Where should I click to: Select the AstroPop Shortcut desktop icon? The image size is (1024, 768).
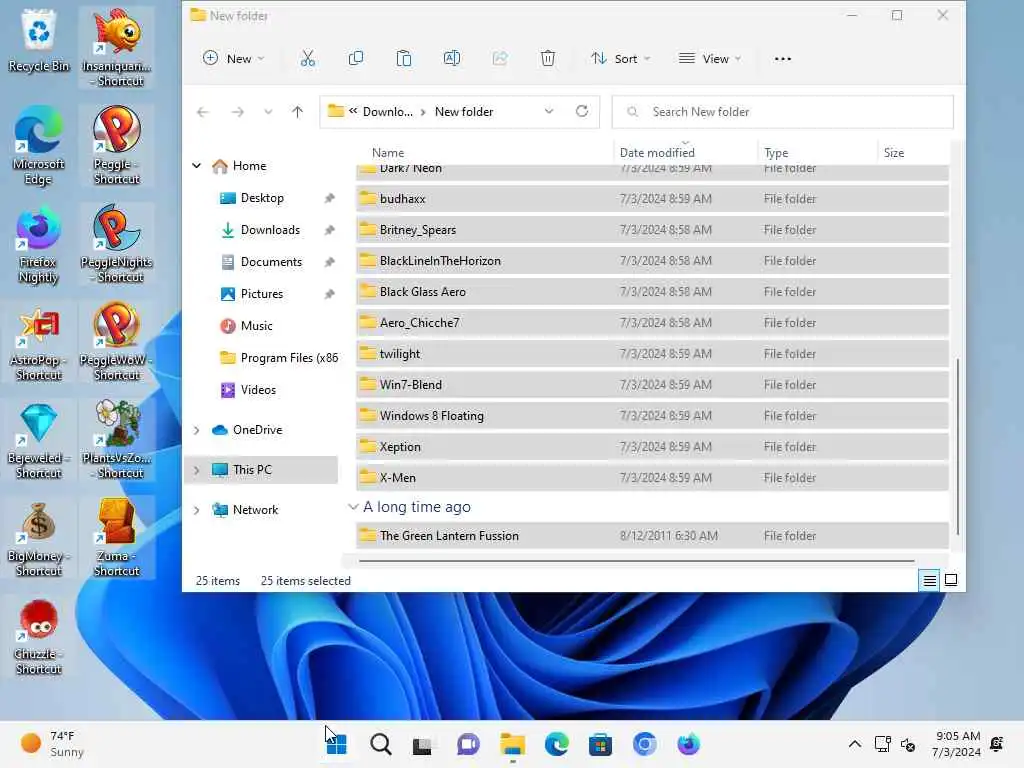pos(39,342)
